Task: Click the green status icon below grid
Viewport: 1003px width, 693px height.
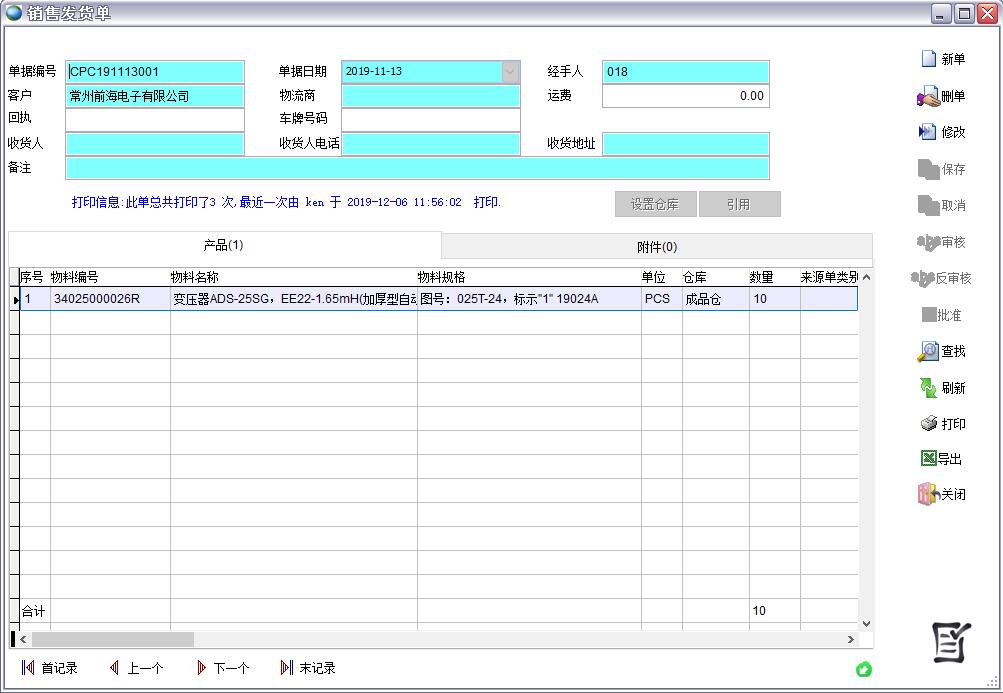Action: click(x=864, y=669)
